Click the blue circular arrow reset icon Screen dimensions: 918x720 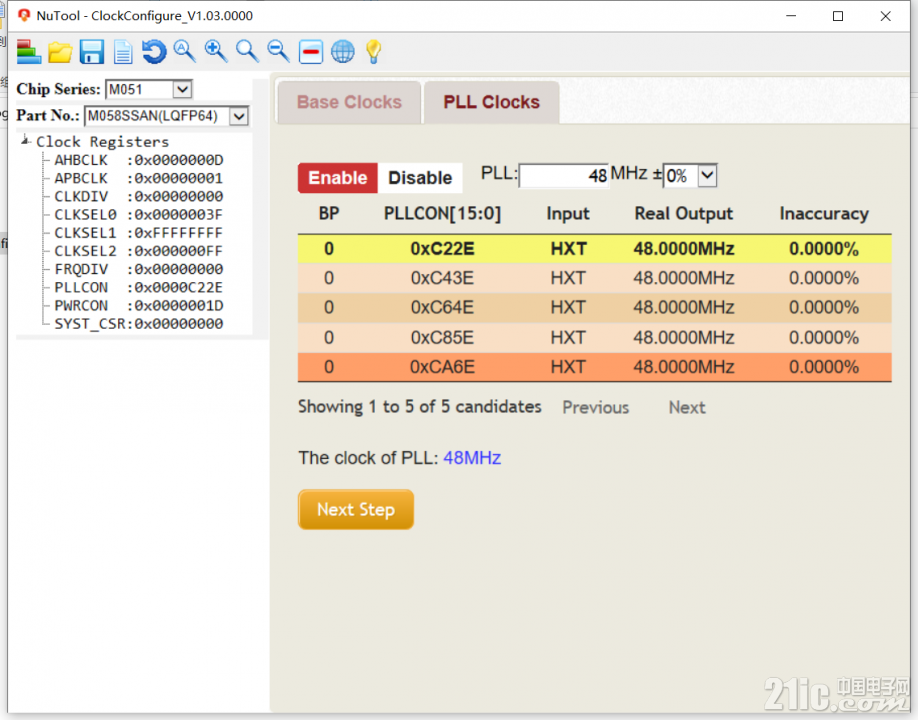pos(154,52)
